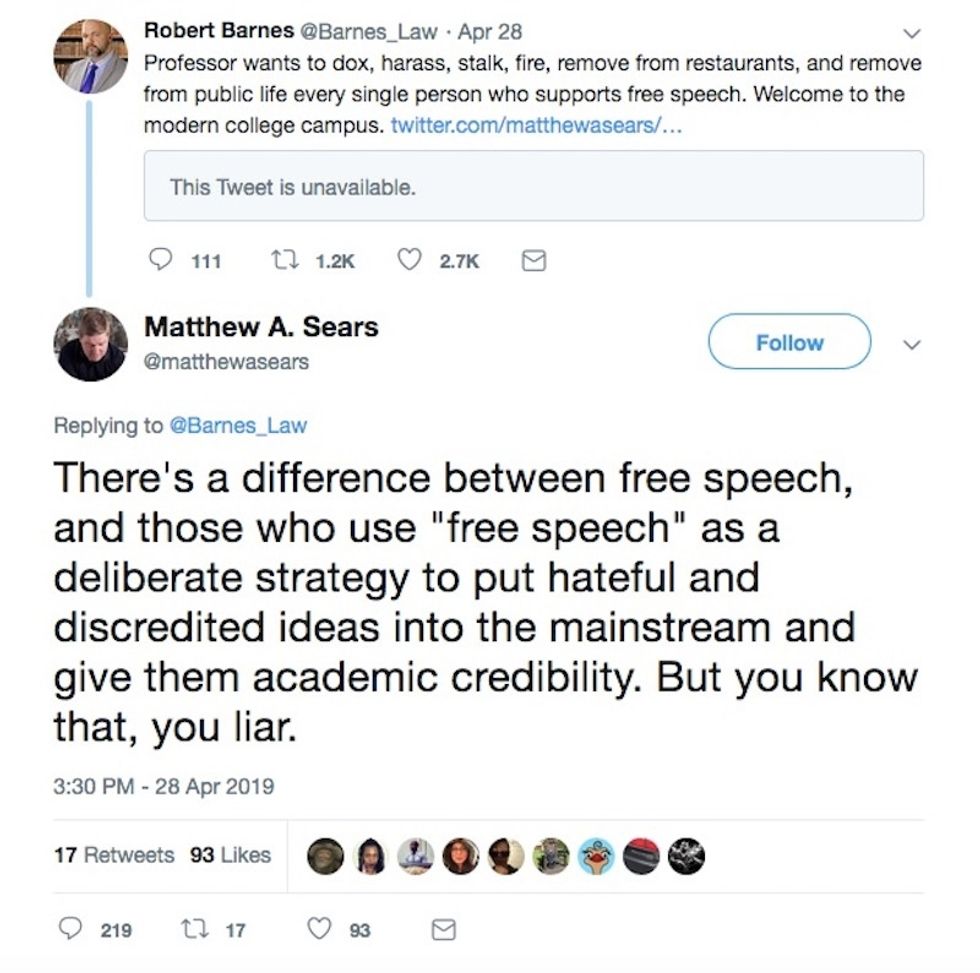Viewport: 980px width, 973px height.
Task: Follow Matthew A. Sears
Action: click(789, 342)
